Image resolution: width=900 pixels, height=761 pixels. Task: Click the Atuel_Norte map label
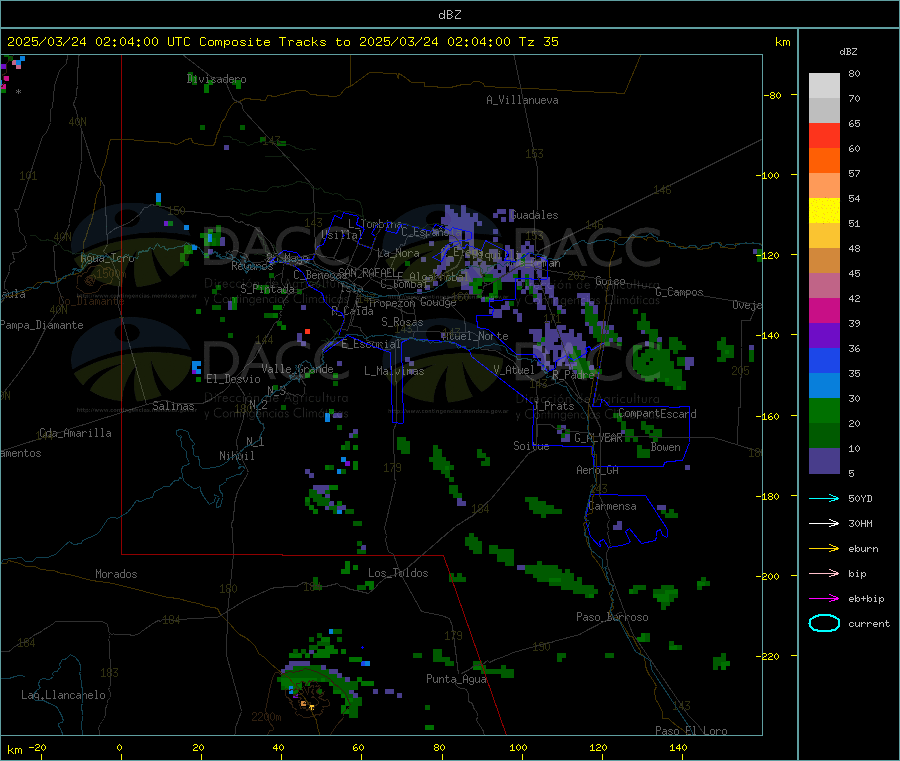(475, 336)
